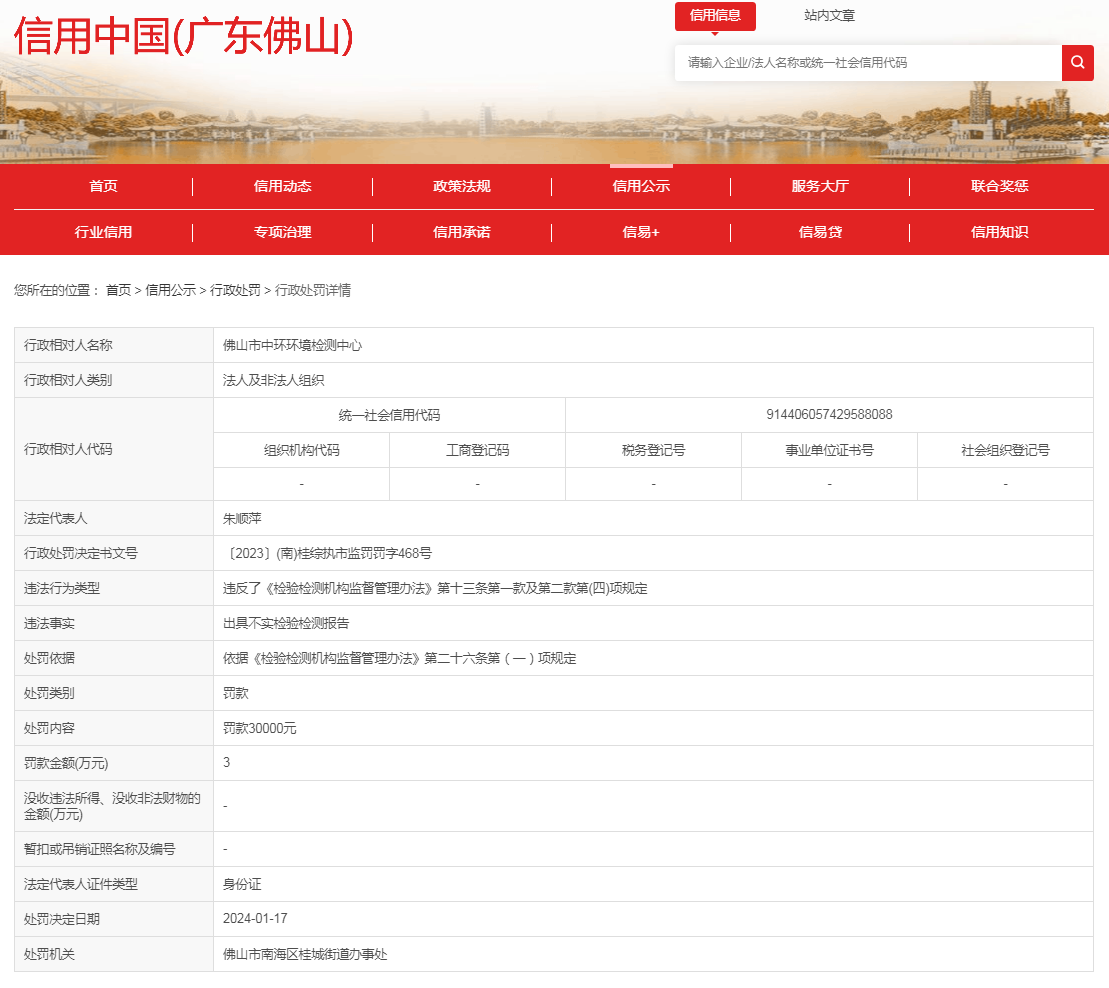Click the 联合奖惩 menu item

tap(999, 186)
